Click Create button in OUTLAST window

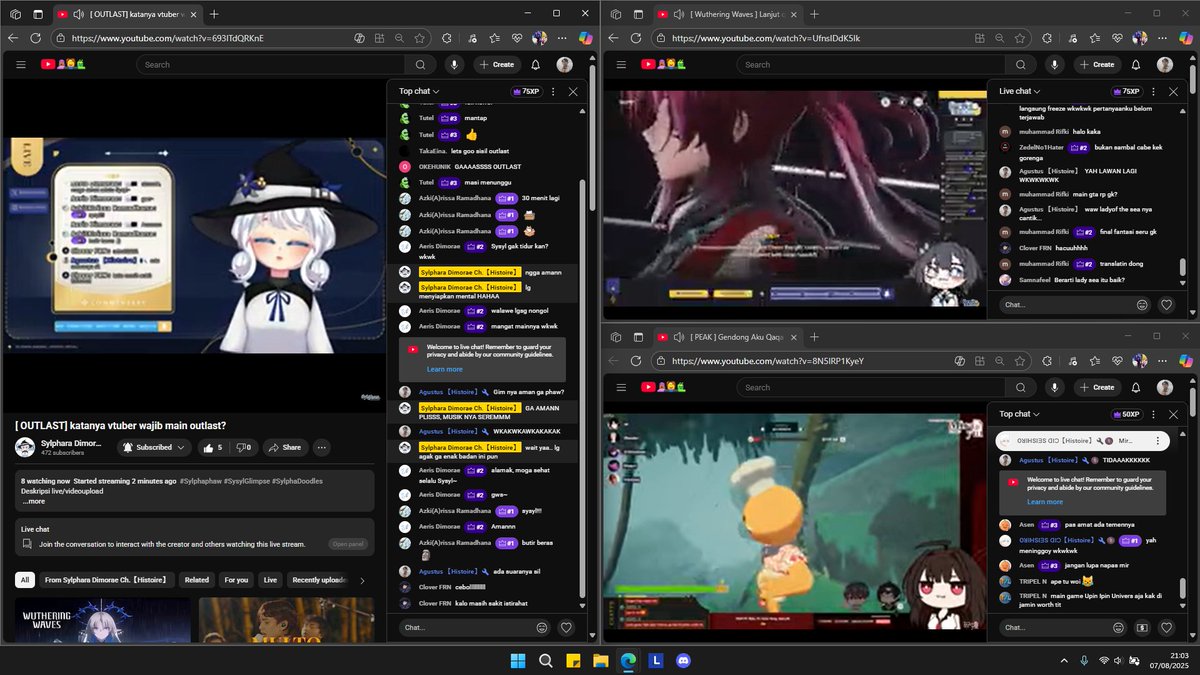click(496, 64)
